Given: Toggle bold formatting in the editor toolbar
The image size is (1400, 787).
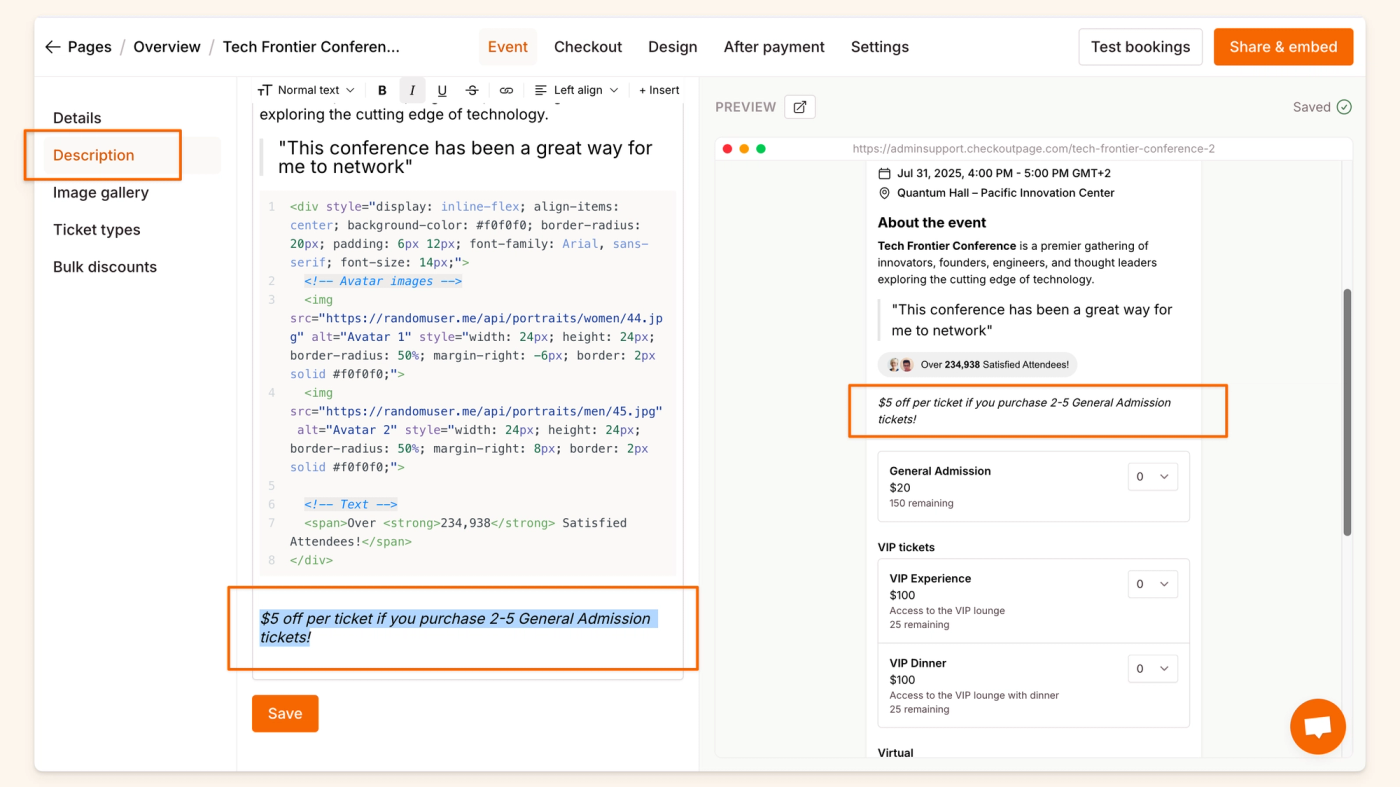Looking at the screenshot, I should click(382, 90).
